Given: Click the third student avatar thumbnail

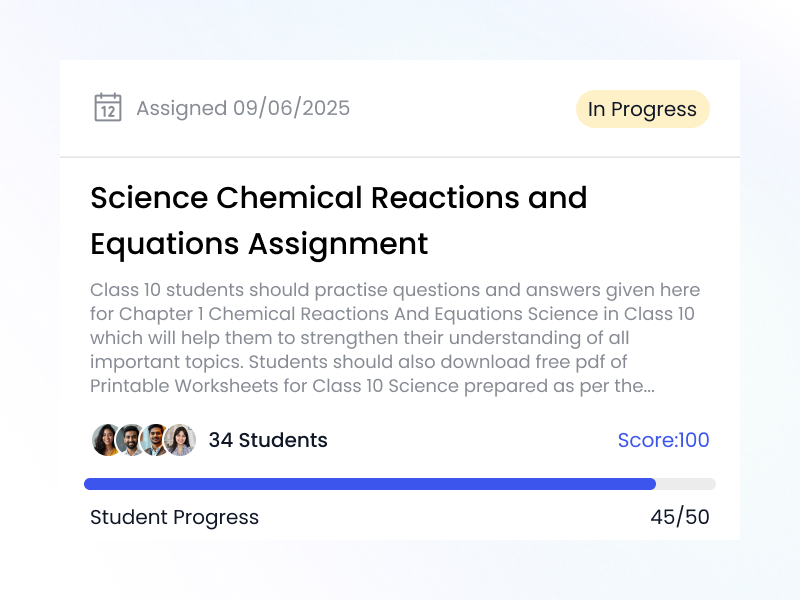Looking at the screenshot, I should (x=153, y=440).
